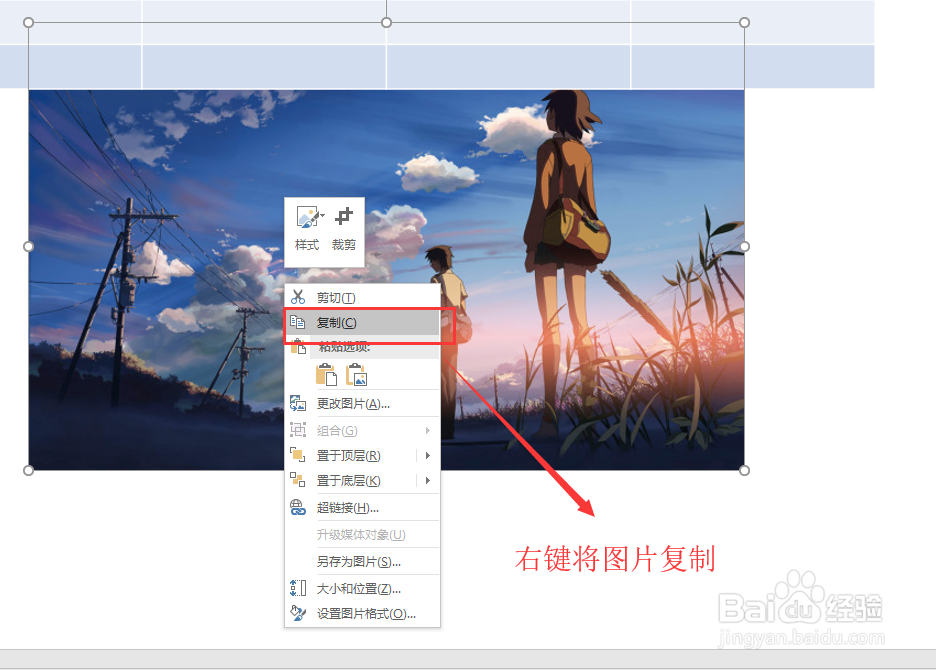
Task: Click the Size and Position icon
Action: pos(298,588)
